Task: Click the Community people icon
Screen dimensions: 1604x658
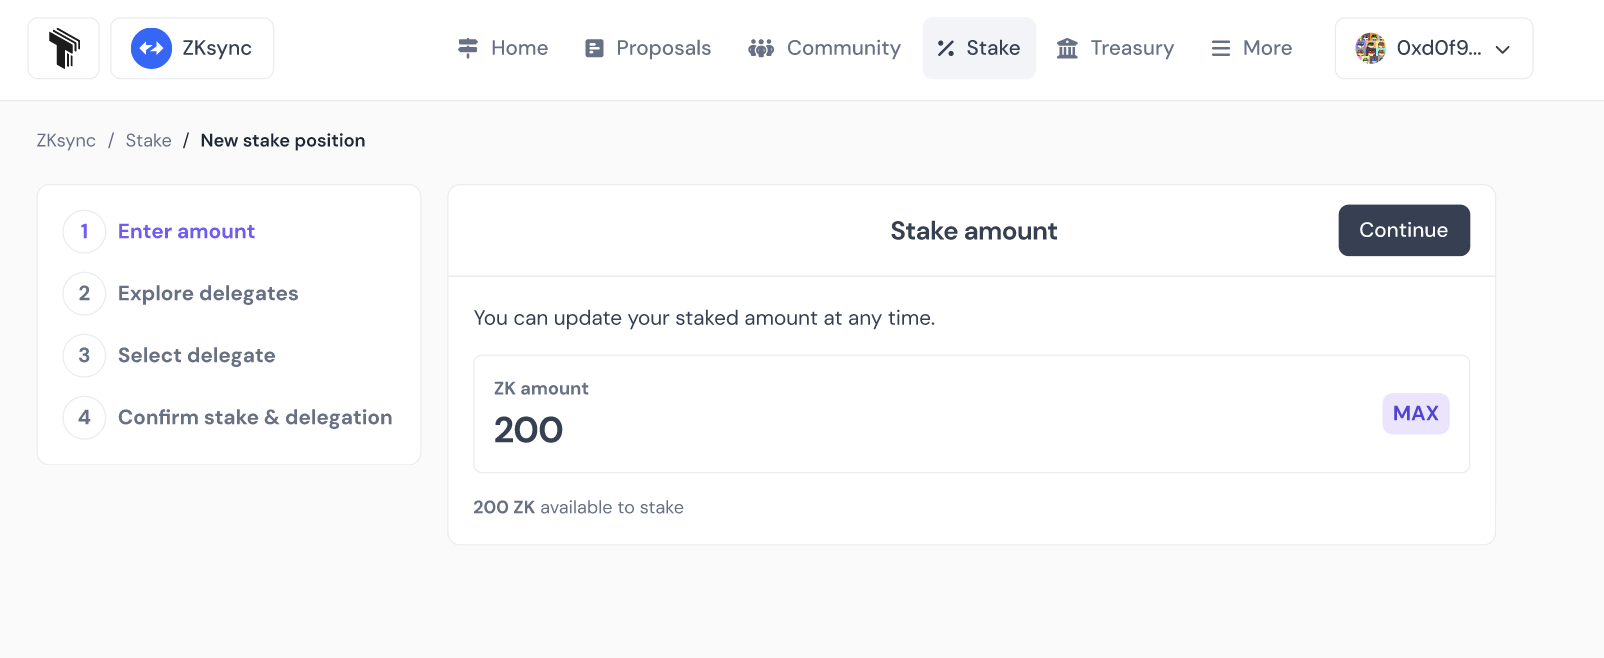Action: [x=761, y=48]
